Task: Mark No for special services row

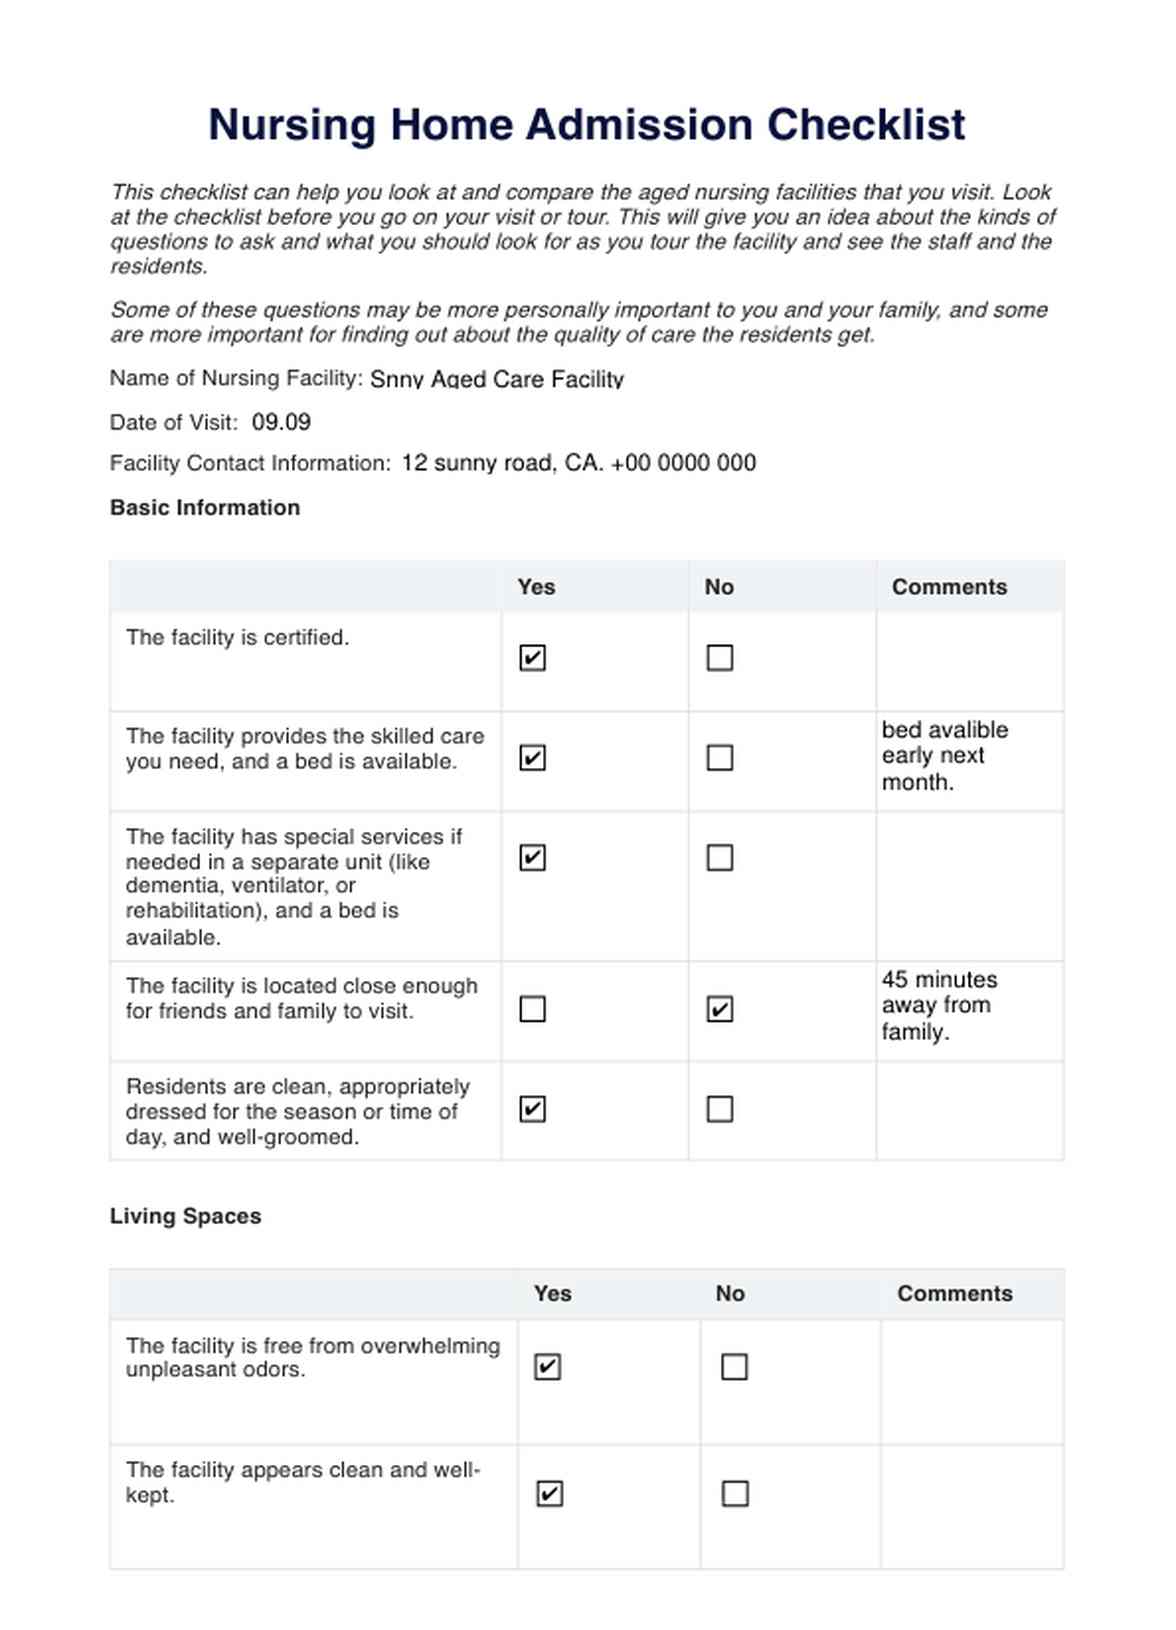Action: [x=720, y=858]
